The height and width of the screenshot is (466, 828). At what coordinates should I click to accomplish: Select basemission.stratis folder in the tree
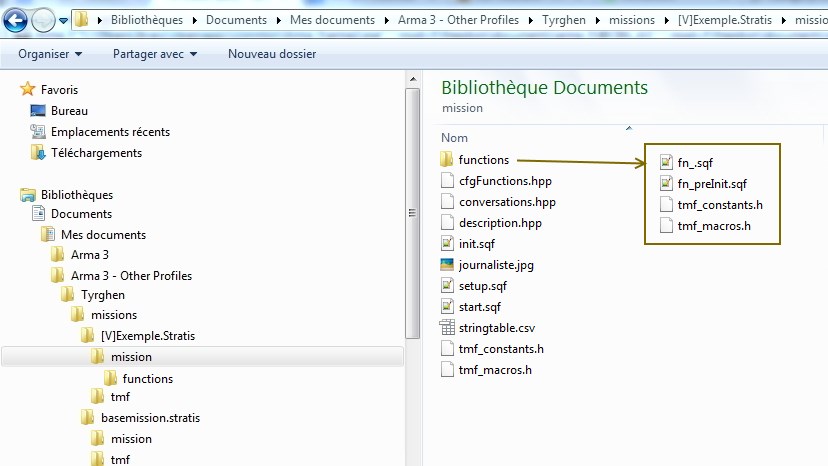(150, 417)
